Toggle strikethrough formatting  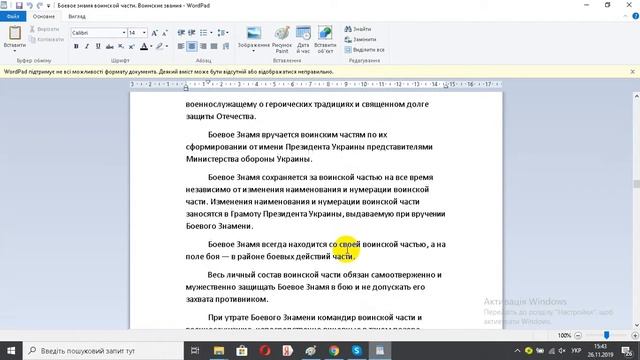point(109,47)
